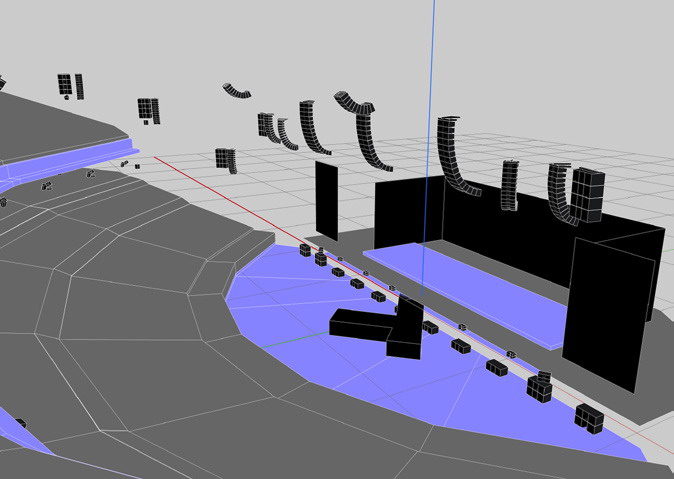674x479 pixels.
Task: Select the L-shaped black block in audience area
Action: (360, 324)
